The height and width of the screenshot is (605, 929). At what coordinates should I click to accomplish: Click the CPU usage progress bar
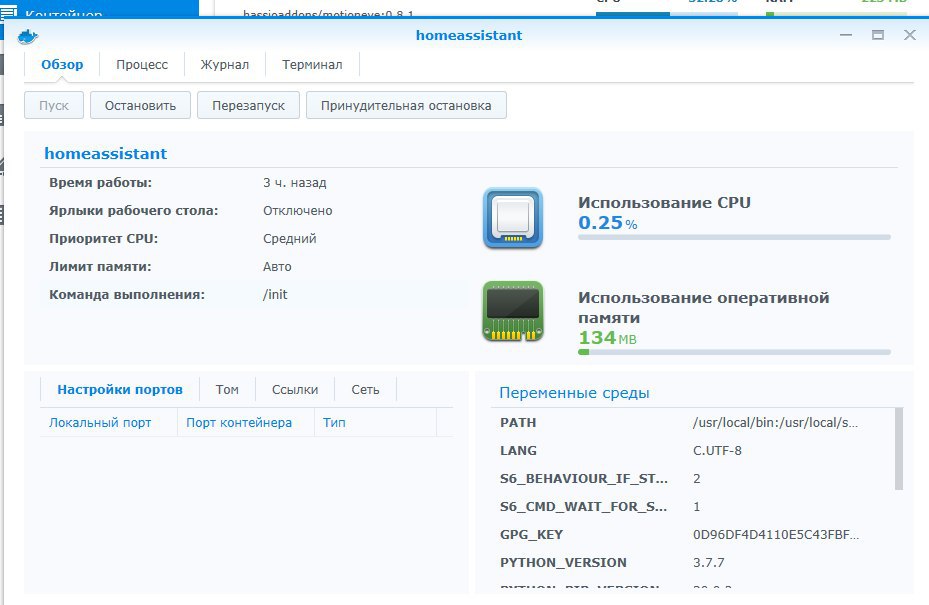734,237
